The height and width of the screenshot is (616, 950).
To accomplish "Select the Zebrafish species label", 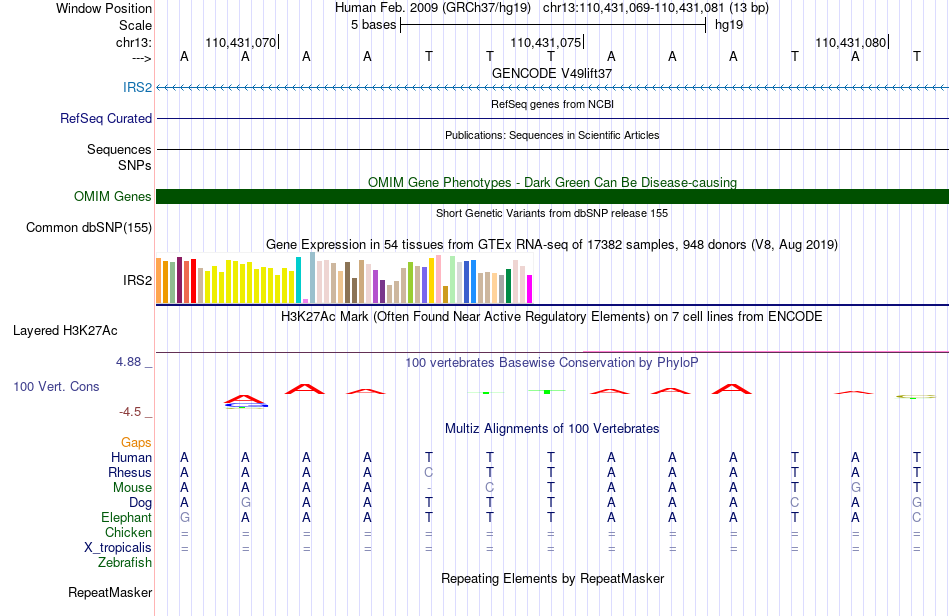I will click(x=125, y=563).
